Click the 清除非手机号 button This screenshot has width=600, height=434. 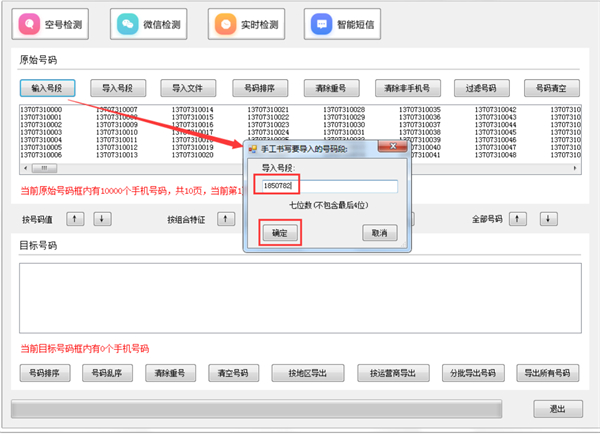coord(408,88)
